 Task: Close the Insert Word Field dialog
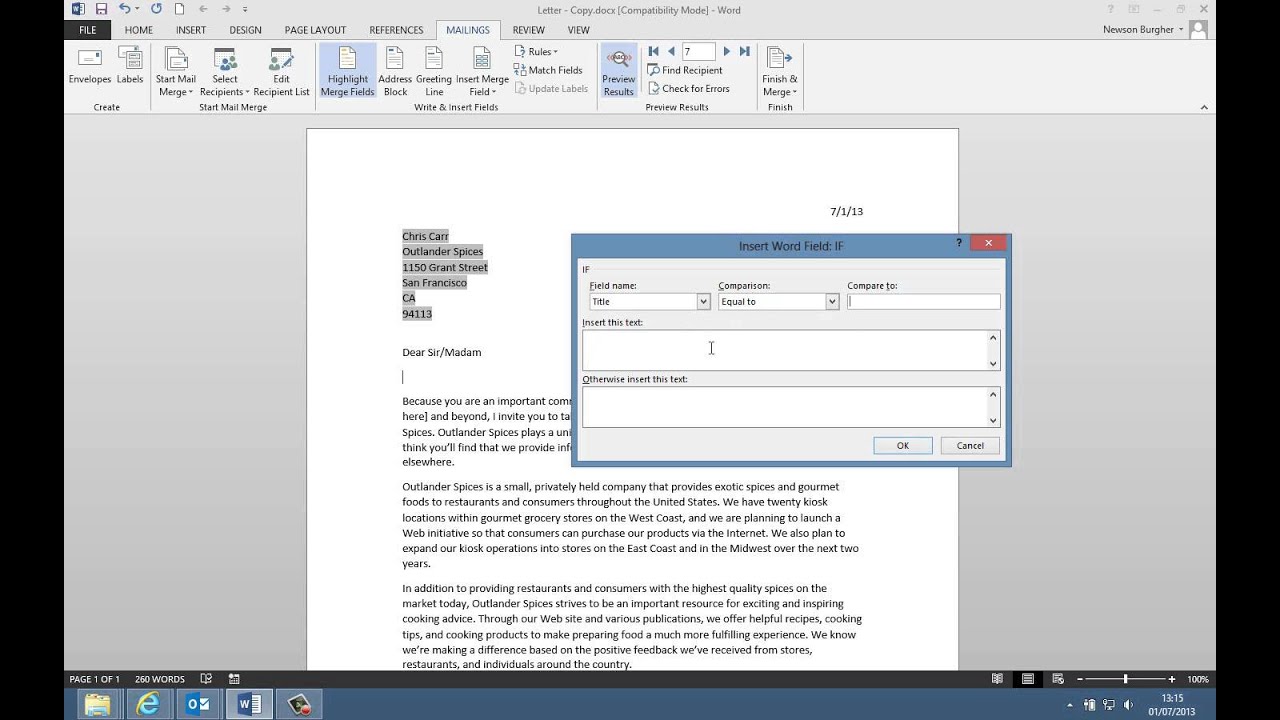point(988,243)
